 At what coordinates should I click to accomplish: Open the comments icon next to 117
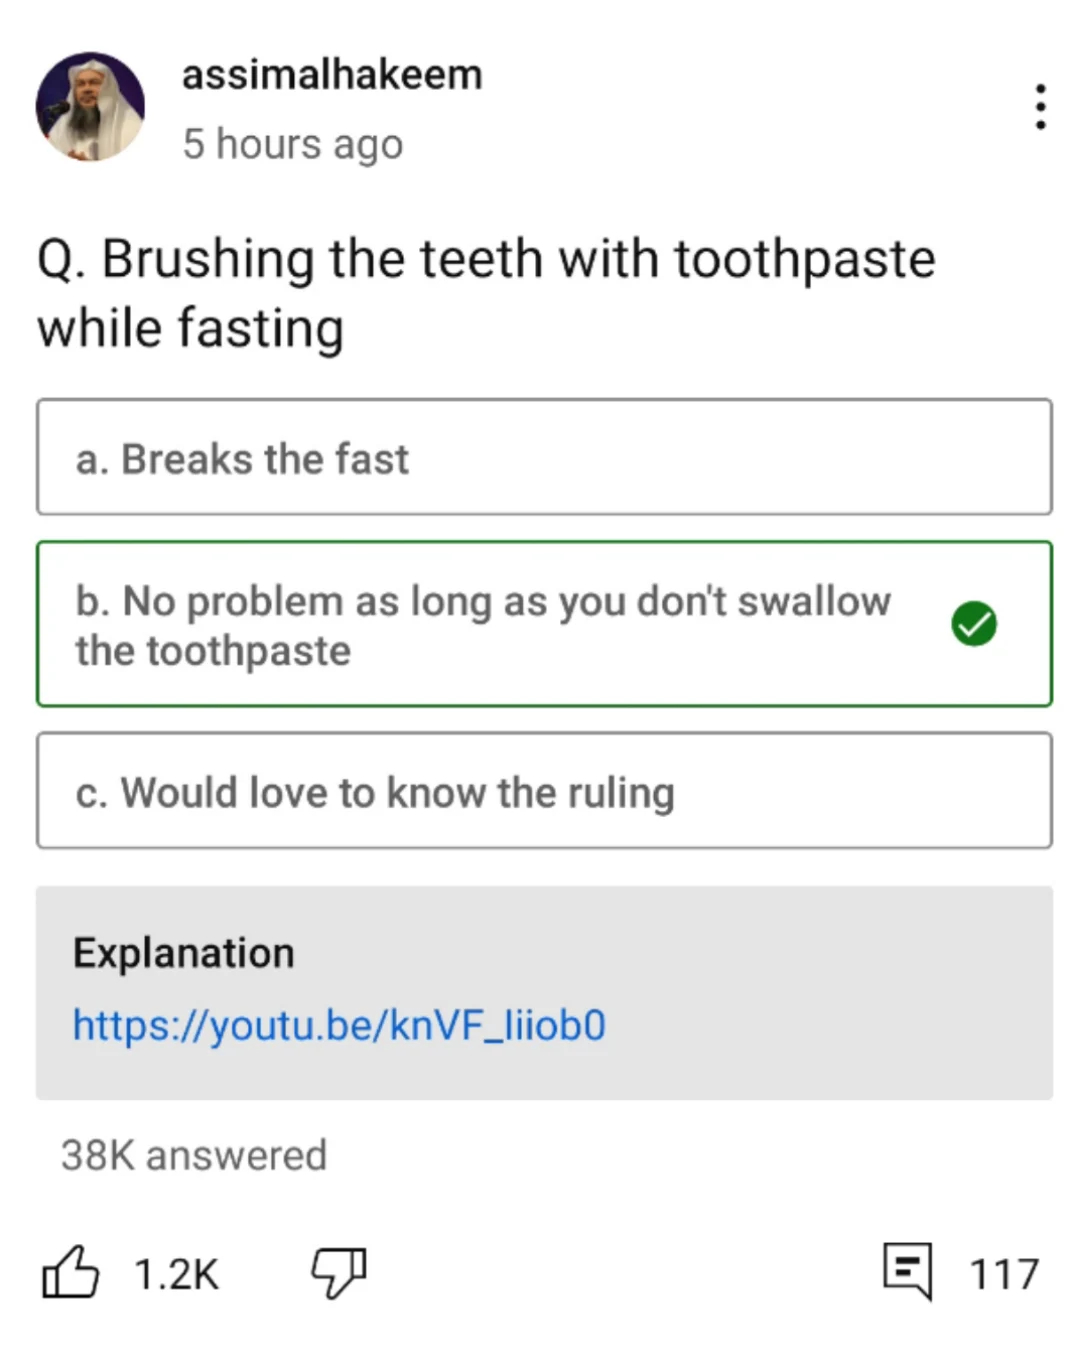(x=908, y=1272)
